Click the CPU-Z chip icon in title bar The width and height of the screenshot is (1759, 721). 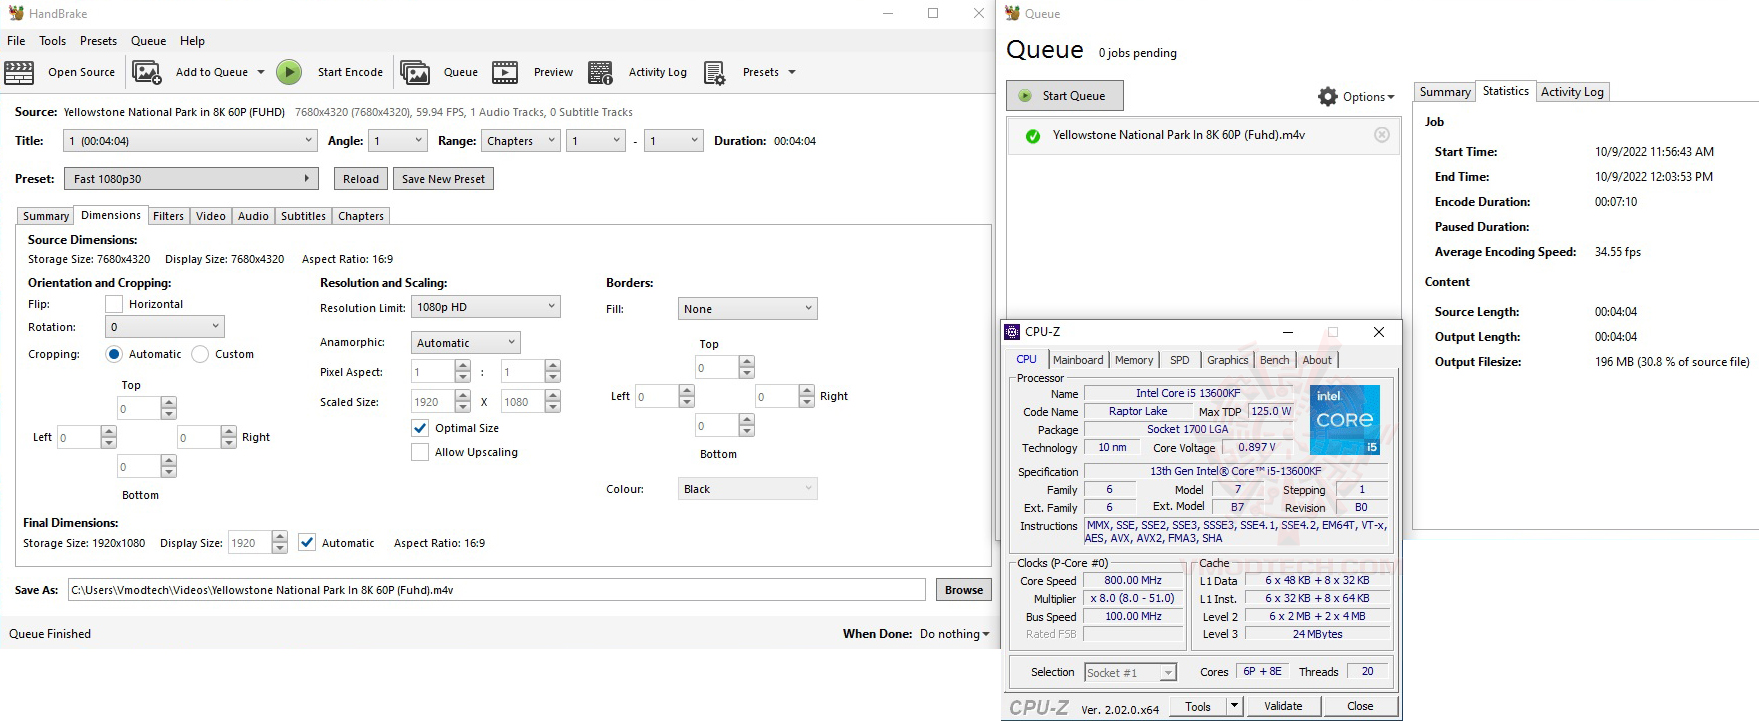point(1013,332)
